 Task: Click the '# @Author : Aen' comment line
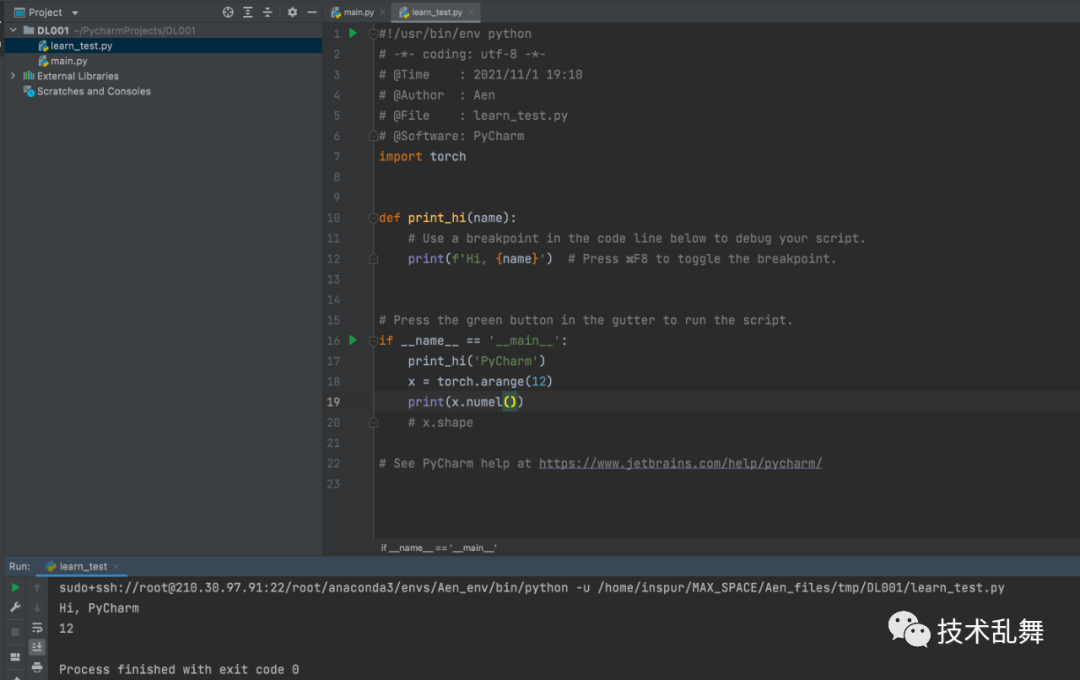(437, 95)
